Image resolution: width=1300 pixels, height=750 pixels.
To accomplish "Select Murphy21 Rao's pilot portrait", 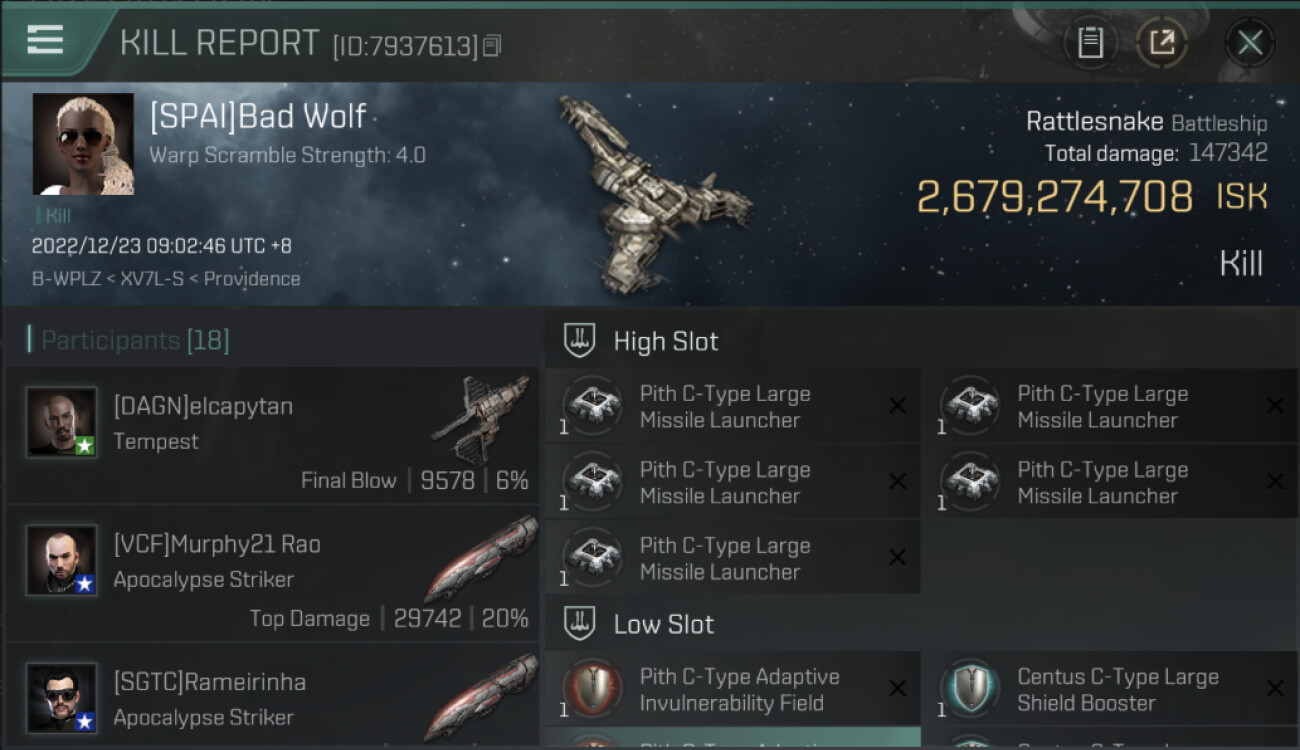I will (61, 560).
